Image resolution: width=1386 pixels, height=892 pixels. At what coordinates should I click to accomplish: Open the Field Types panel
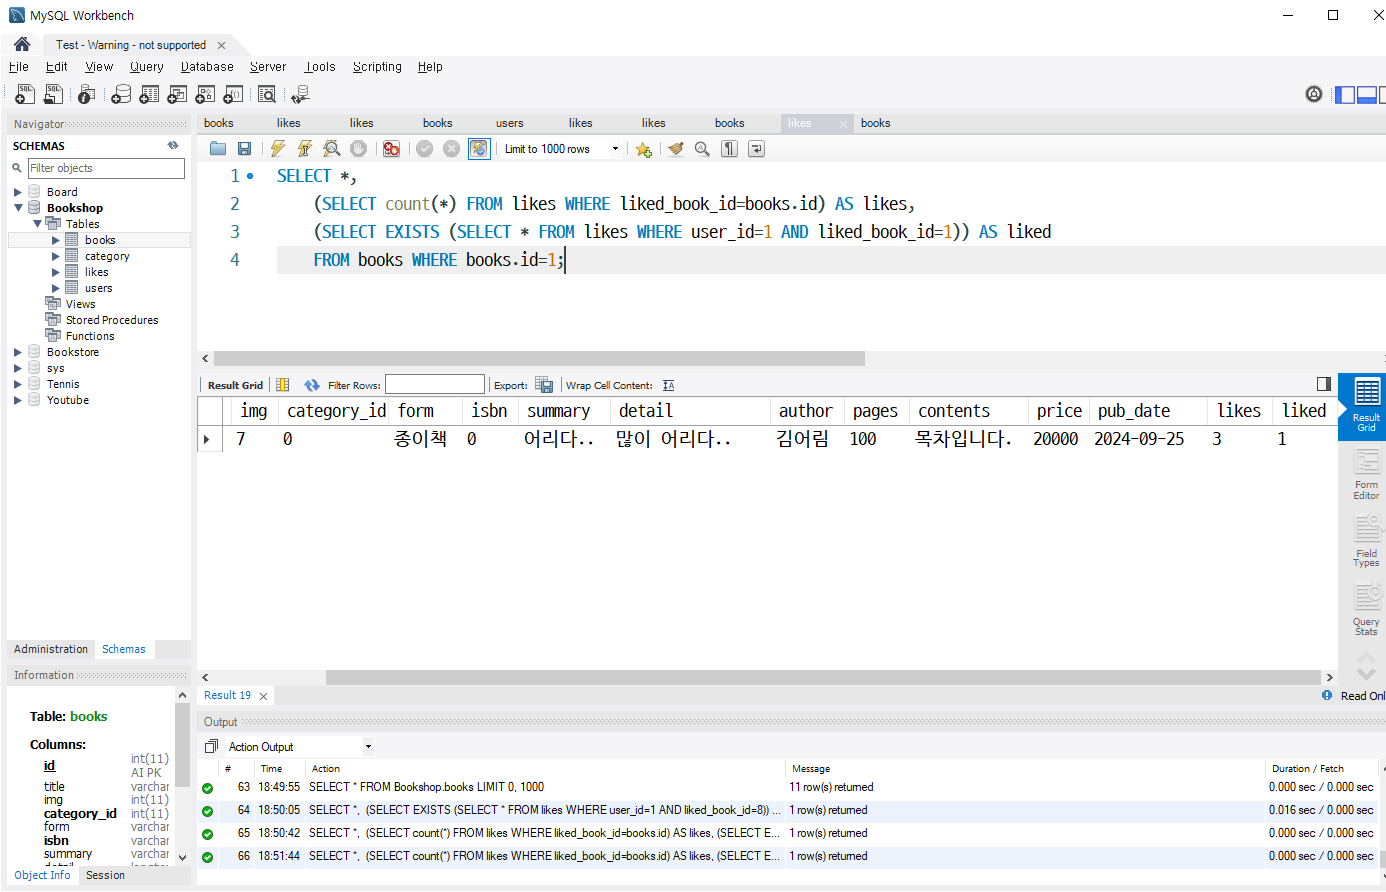(1366, 542)
